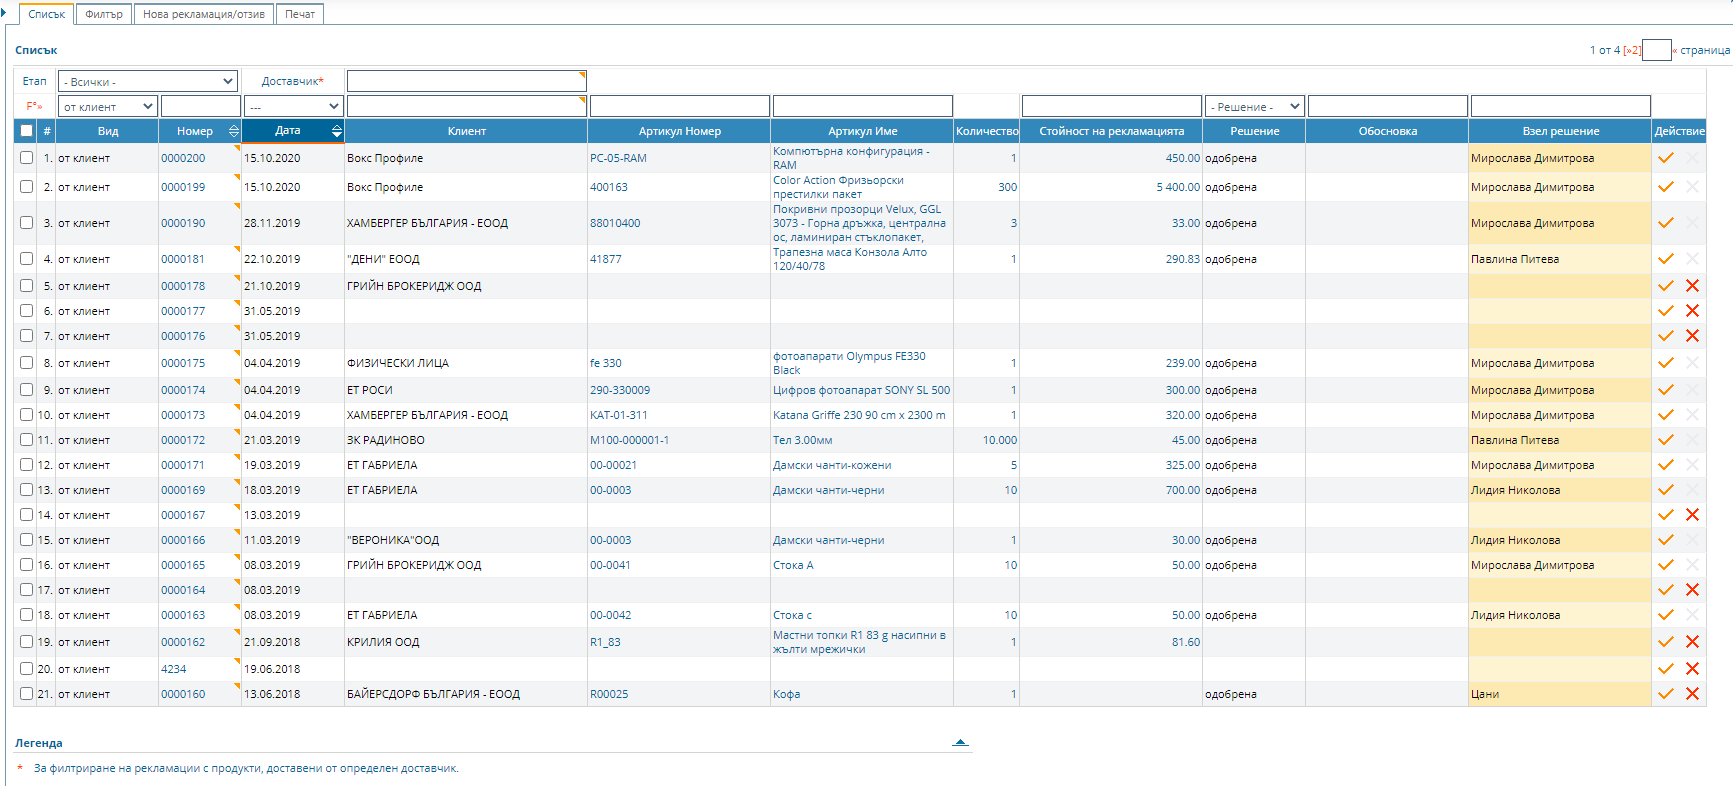The height and width of the screenshot is (786, 1733).
Task: Check the checkbox for row 3 (0000190)
Action: point(27,223)
